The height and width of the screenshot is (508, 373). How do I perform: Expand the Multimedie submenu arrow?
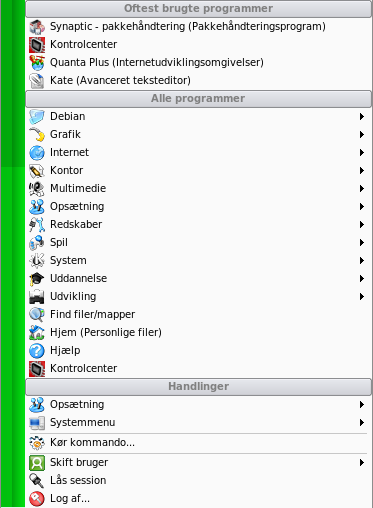pyautogui.click(x=362, y=189)
